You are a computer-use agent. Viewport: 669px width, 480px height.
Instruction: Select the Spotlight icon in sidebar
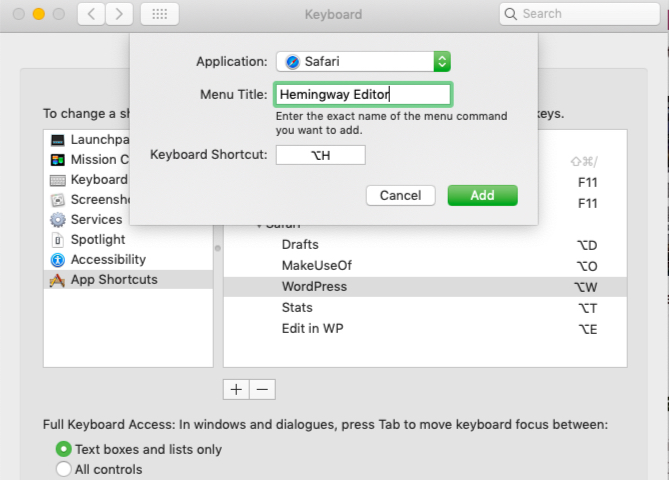pos(58,240)
